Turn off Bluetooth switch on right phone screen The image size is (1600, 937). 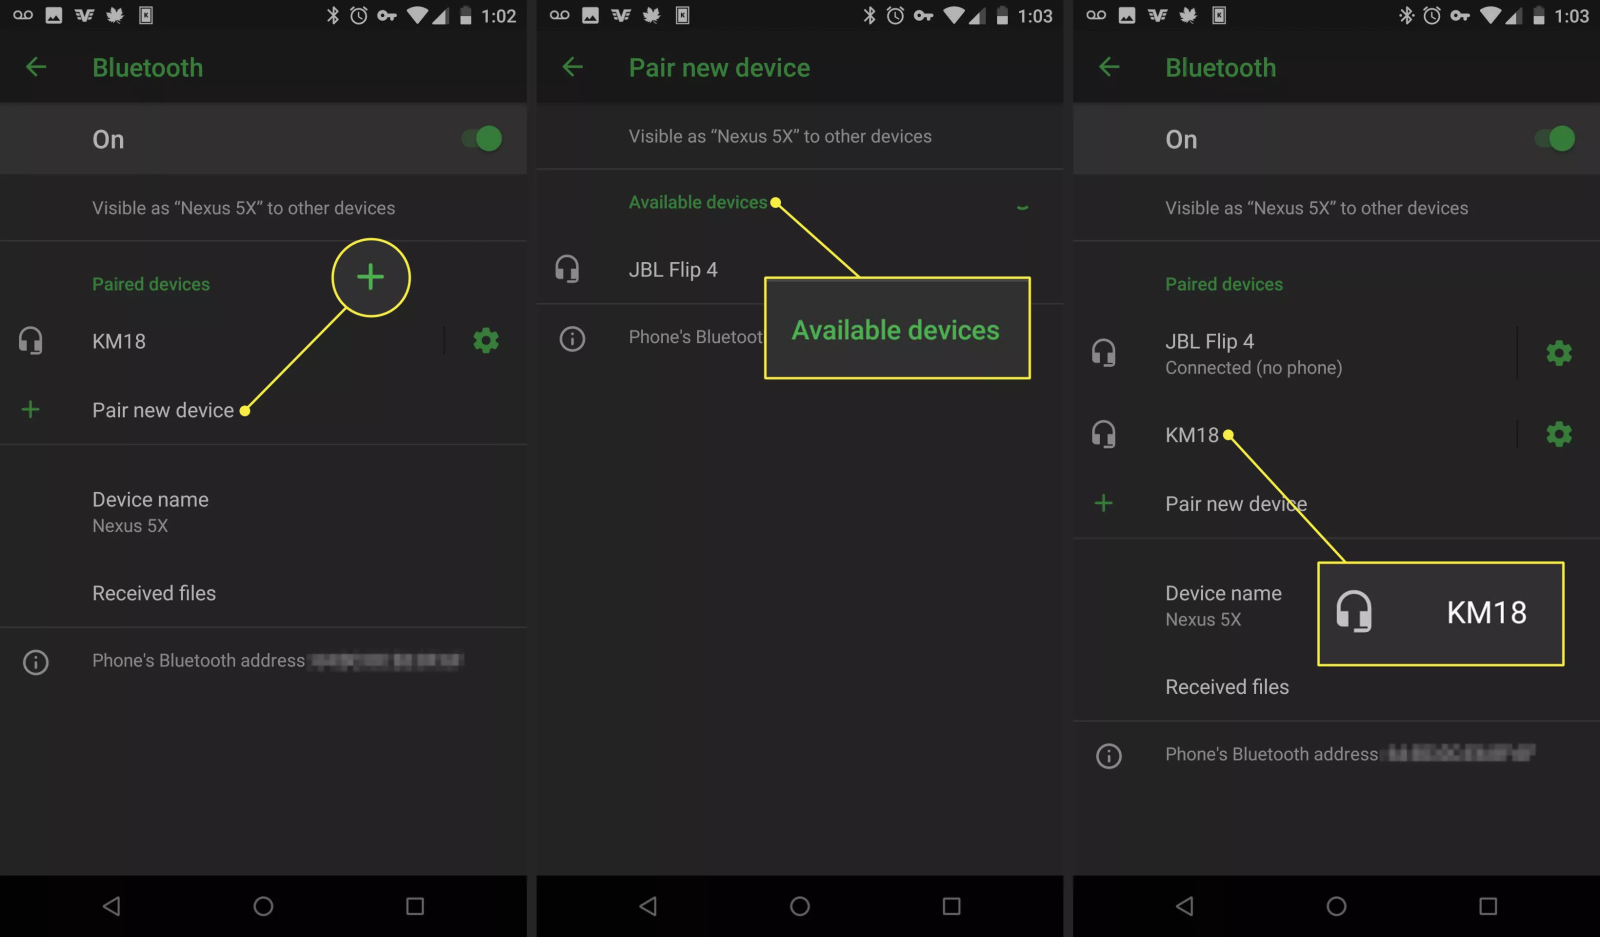(1556, 139)
